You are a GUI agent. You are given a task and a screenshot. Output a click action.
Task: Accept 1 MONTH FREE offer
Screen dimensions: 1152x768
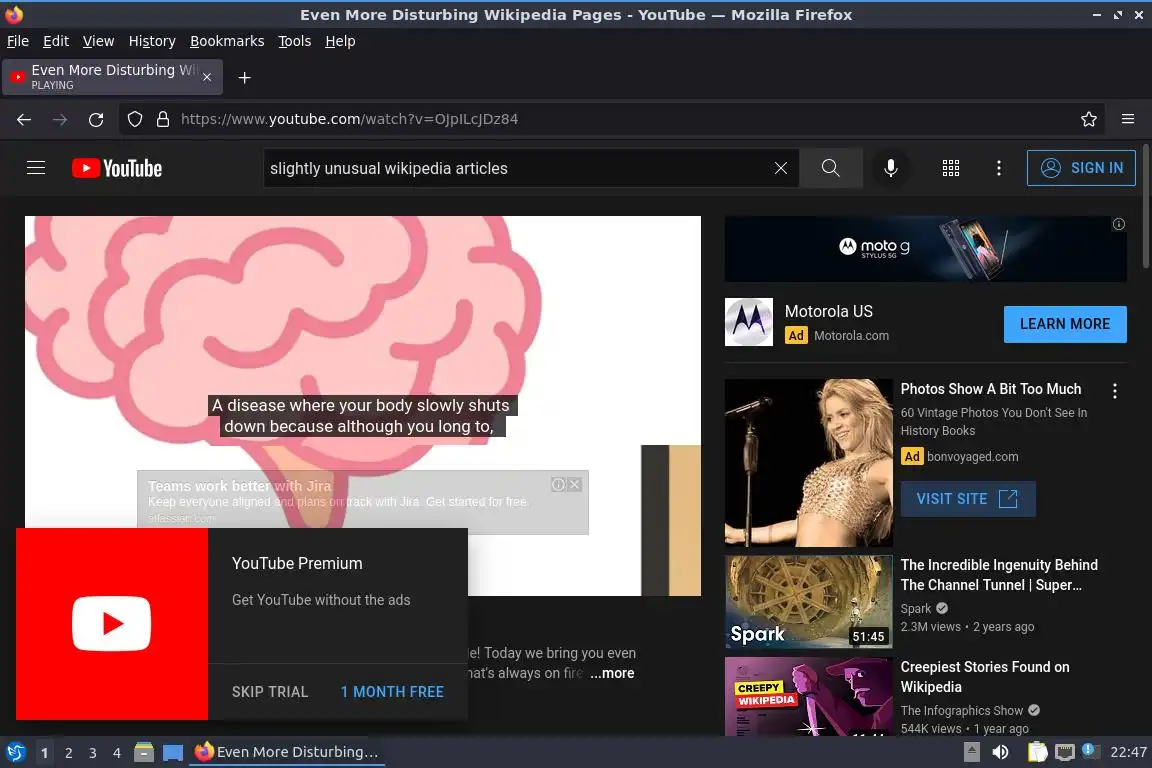click(x=392, y=692)
